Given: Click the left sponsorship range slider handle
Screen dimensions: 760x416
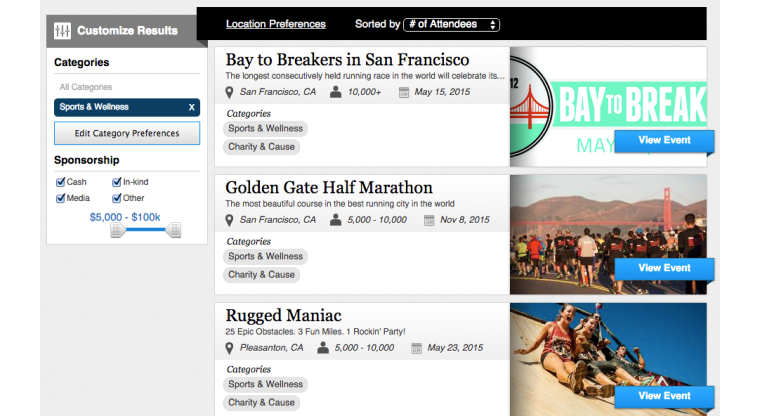Looking at the screenshot, I should [116, 230].
